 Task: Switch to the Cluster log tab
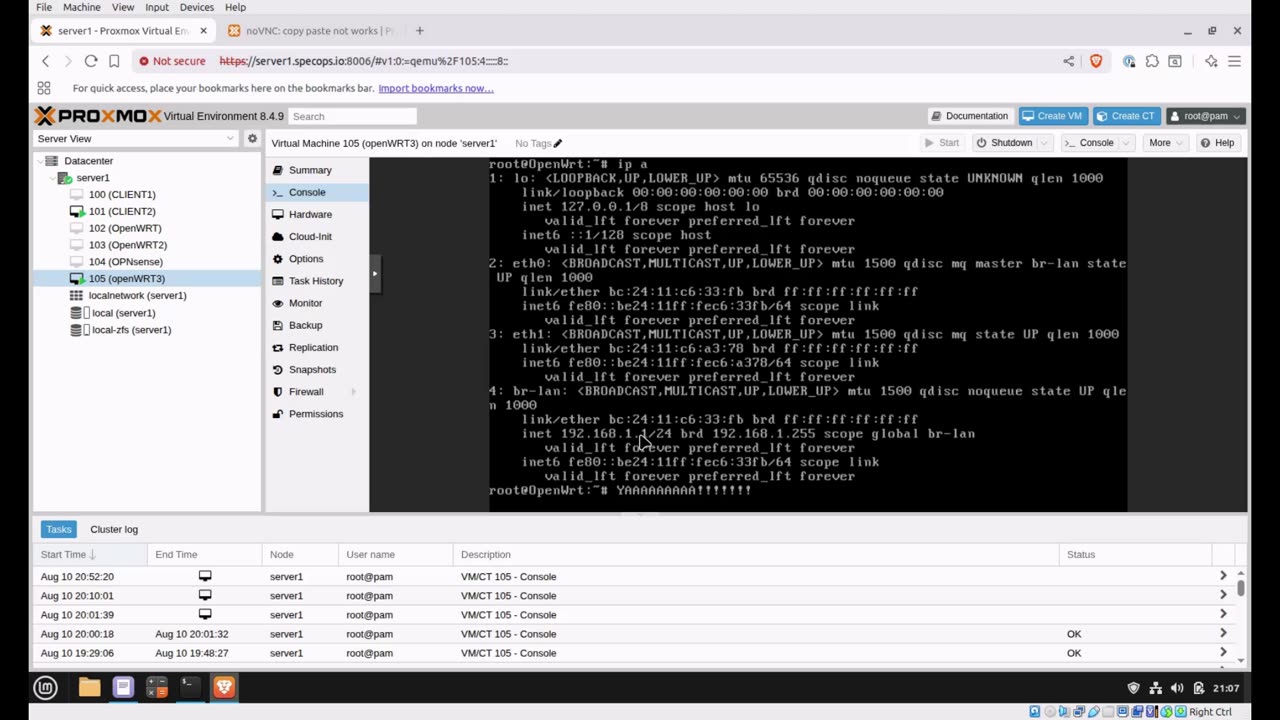click(x=114, y=529)
